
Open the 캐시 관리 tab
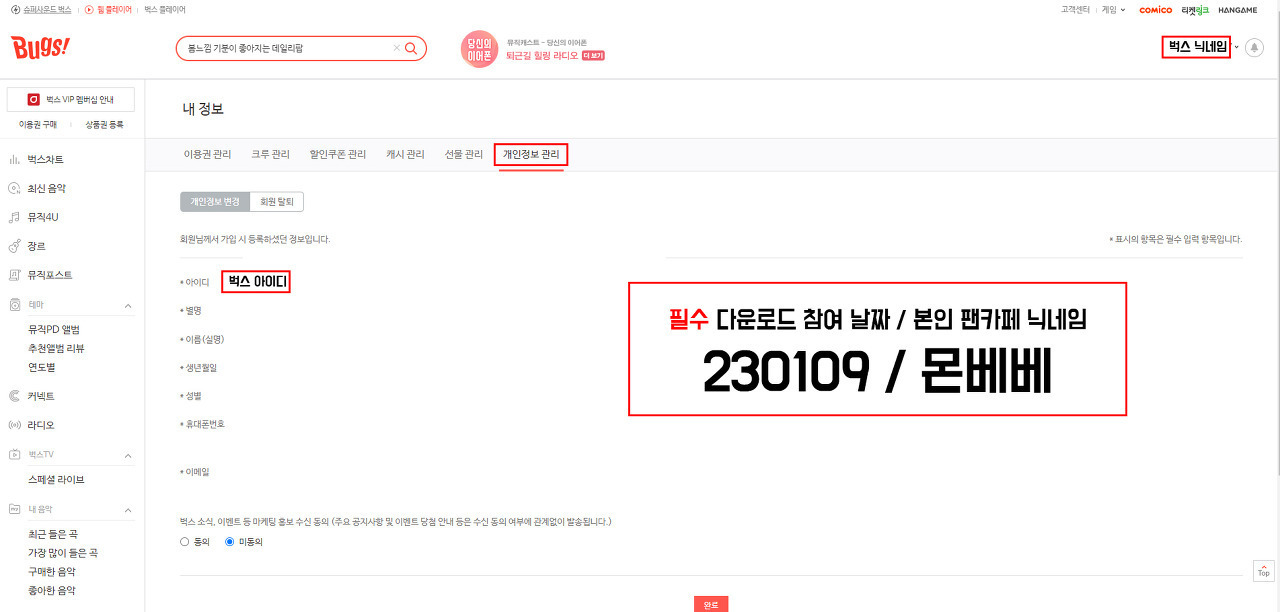[405, 154]
